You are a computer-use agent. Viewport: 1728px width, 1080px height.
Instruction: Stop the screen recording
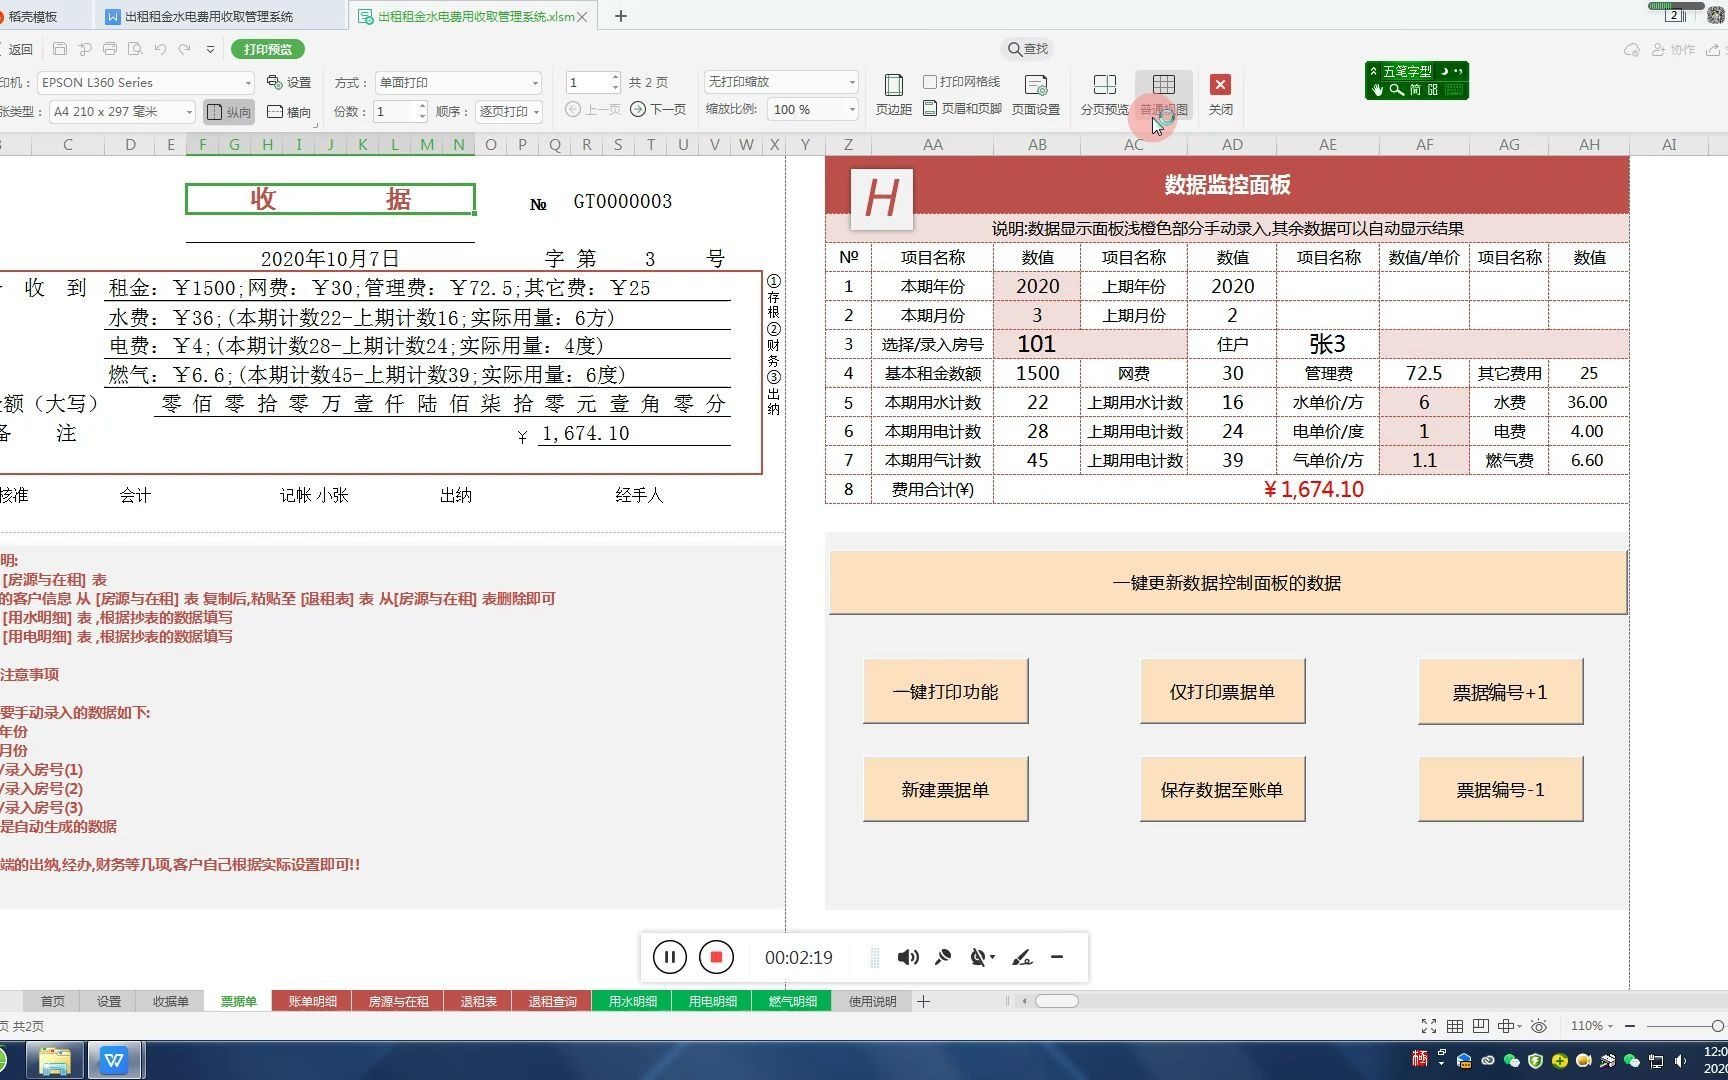point(716,957)
